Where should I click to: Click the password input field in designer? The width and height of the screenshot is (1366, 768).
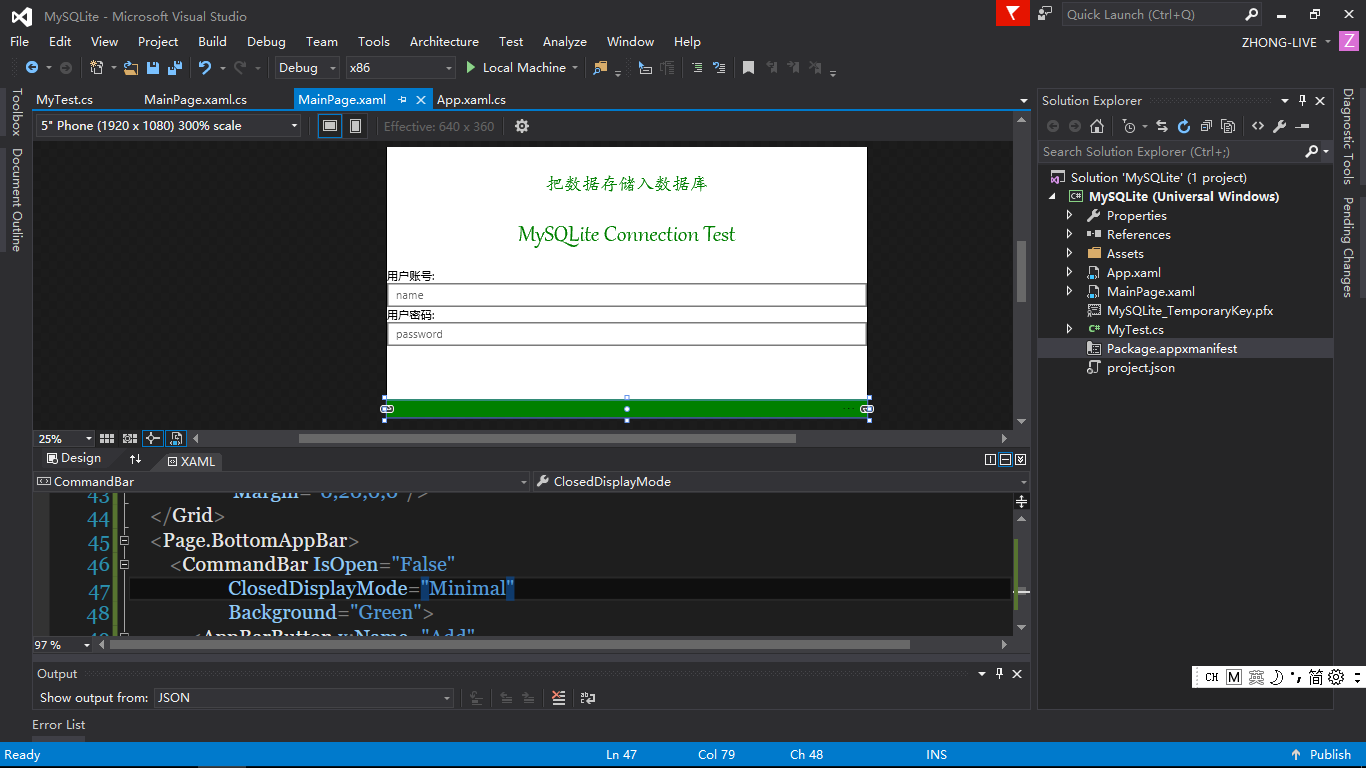click(x=626, y=334)
